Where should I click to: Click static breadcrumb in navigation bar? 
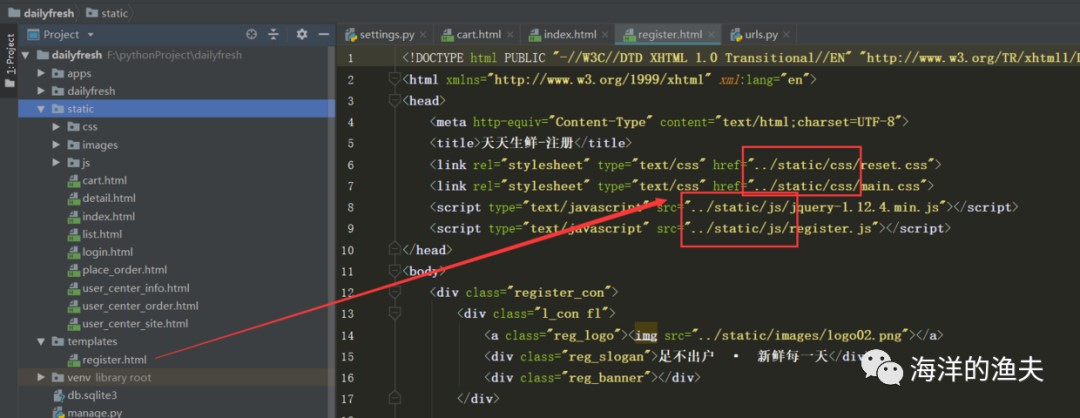107,12
